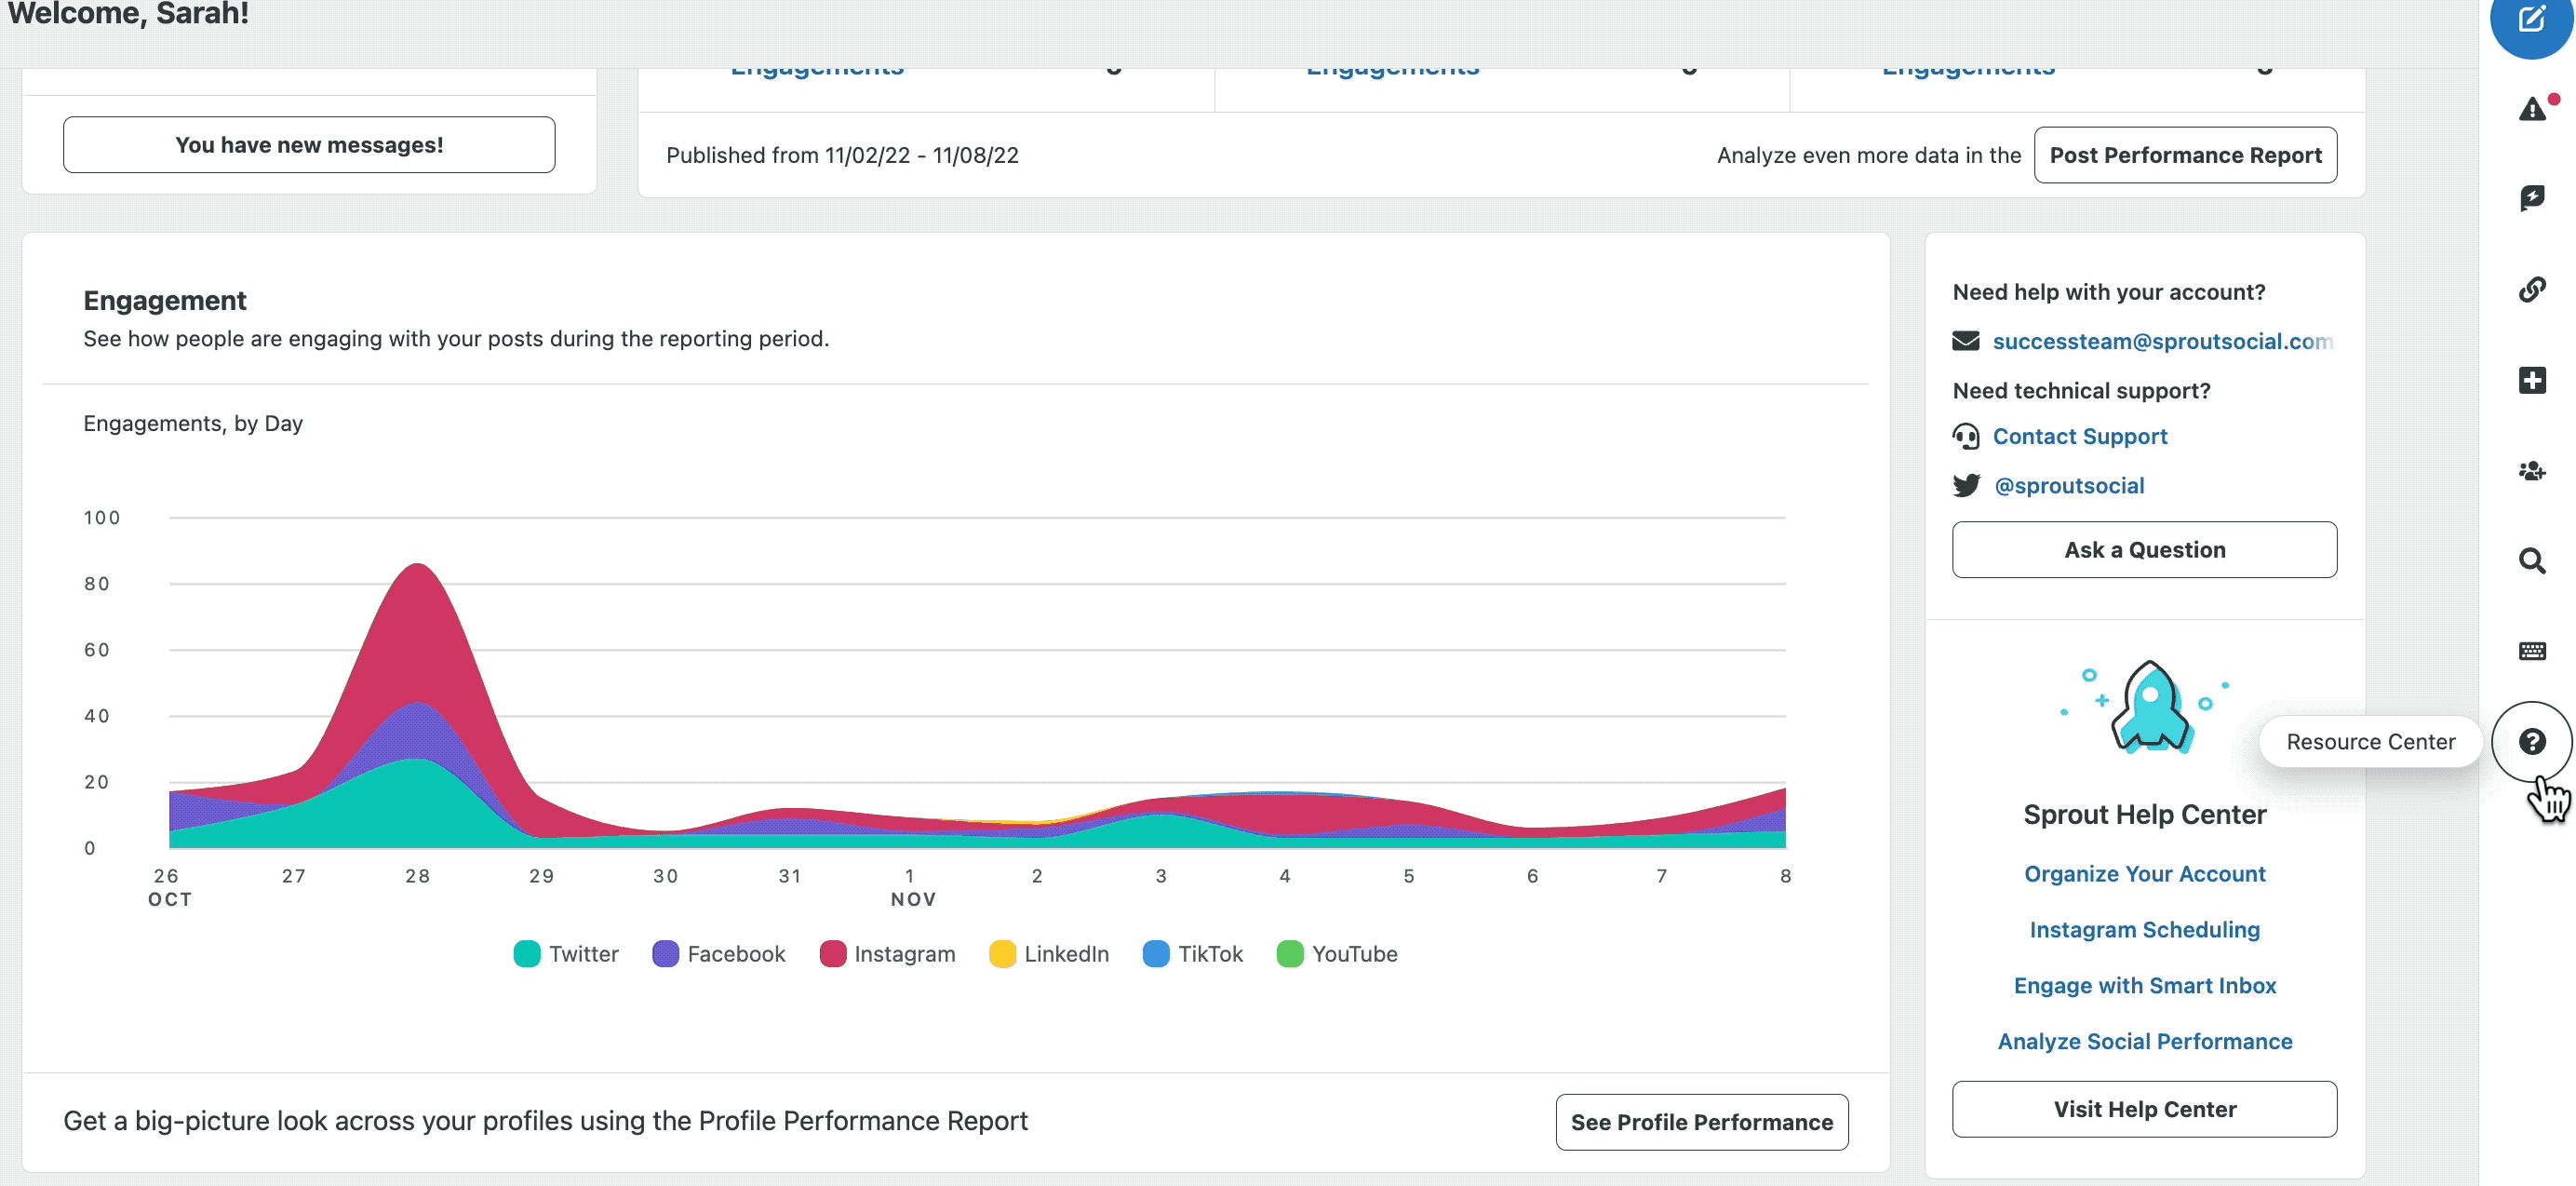Click the plus icon to add new item
Viewport: 2576px width, 1186px height.
[2531, 380]
